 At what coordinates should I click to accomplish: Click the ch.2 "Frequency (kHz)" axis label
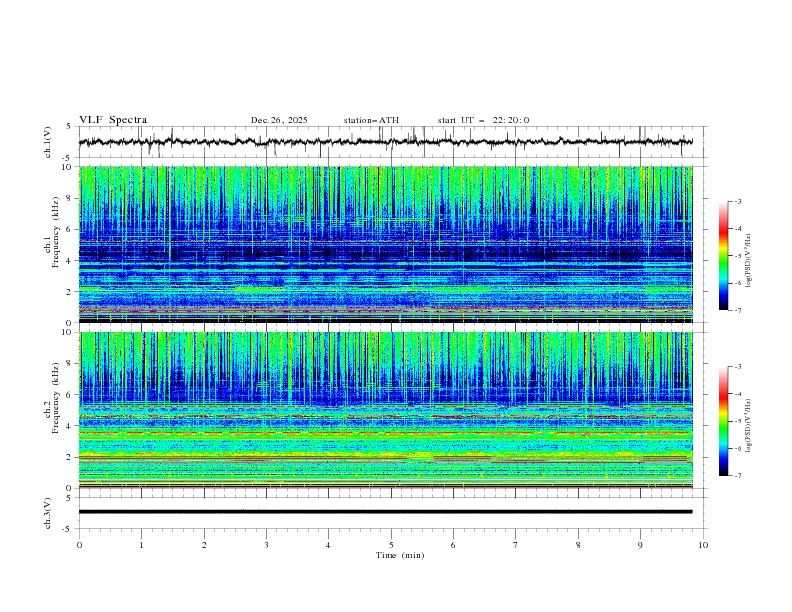click(x=56, y=397)
